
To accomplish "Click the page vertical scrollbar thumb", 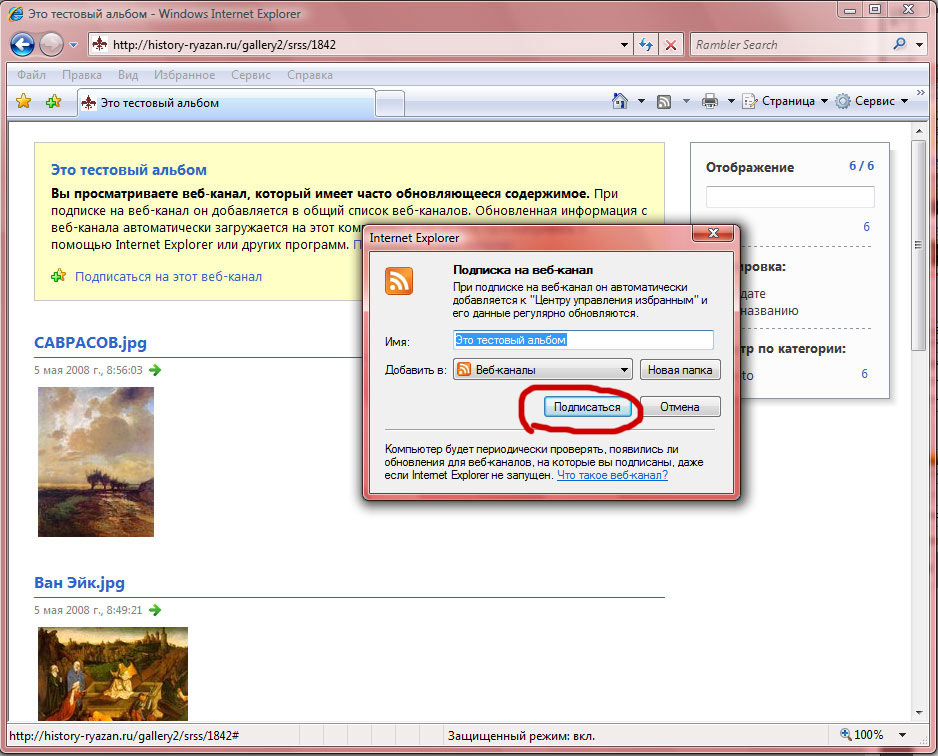I will [918, 245].
